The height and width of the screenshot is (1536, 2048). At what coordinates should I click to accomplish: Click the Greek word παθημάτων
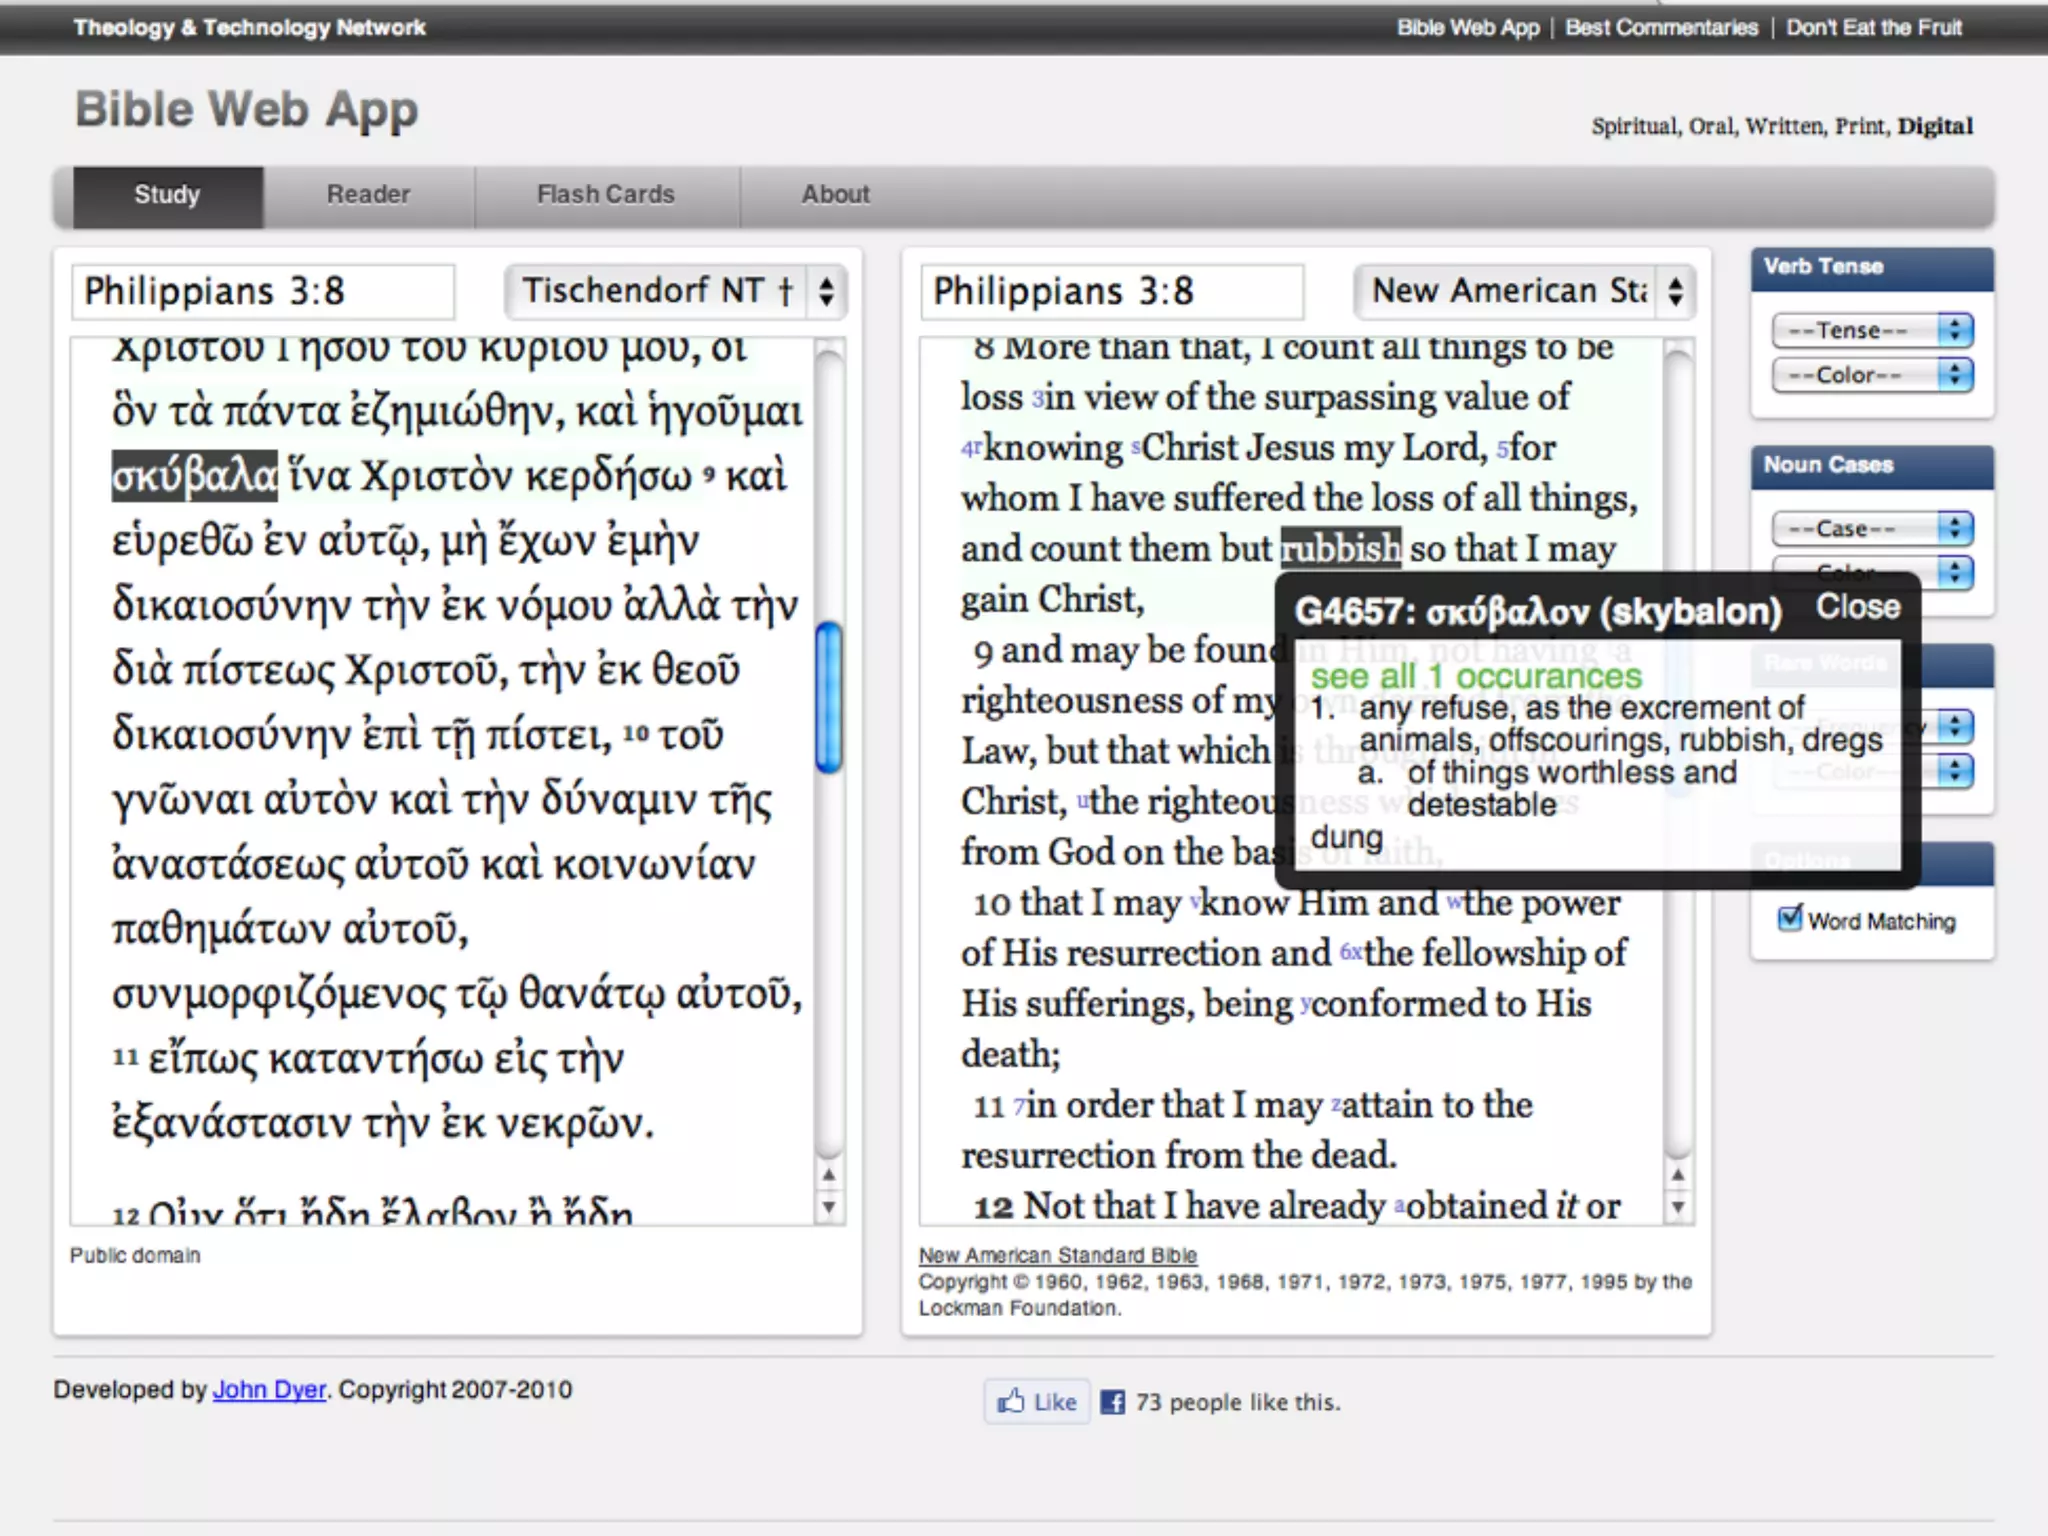pos(220,930)
